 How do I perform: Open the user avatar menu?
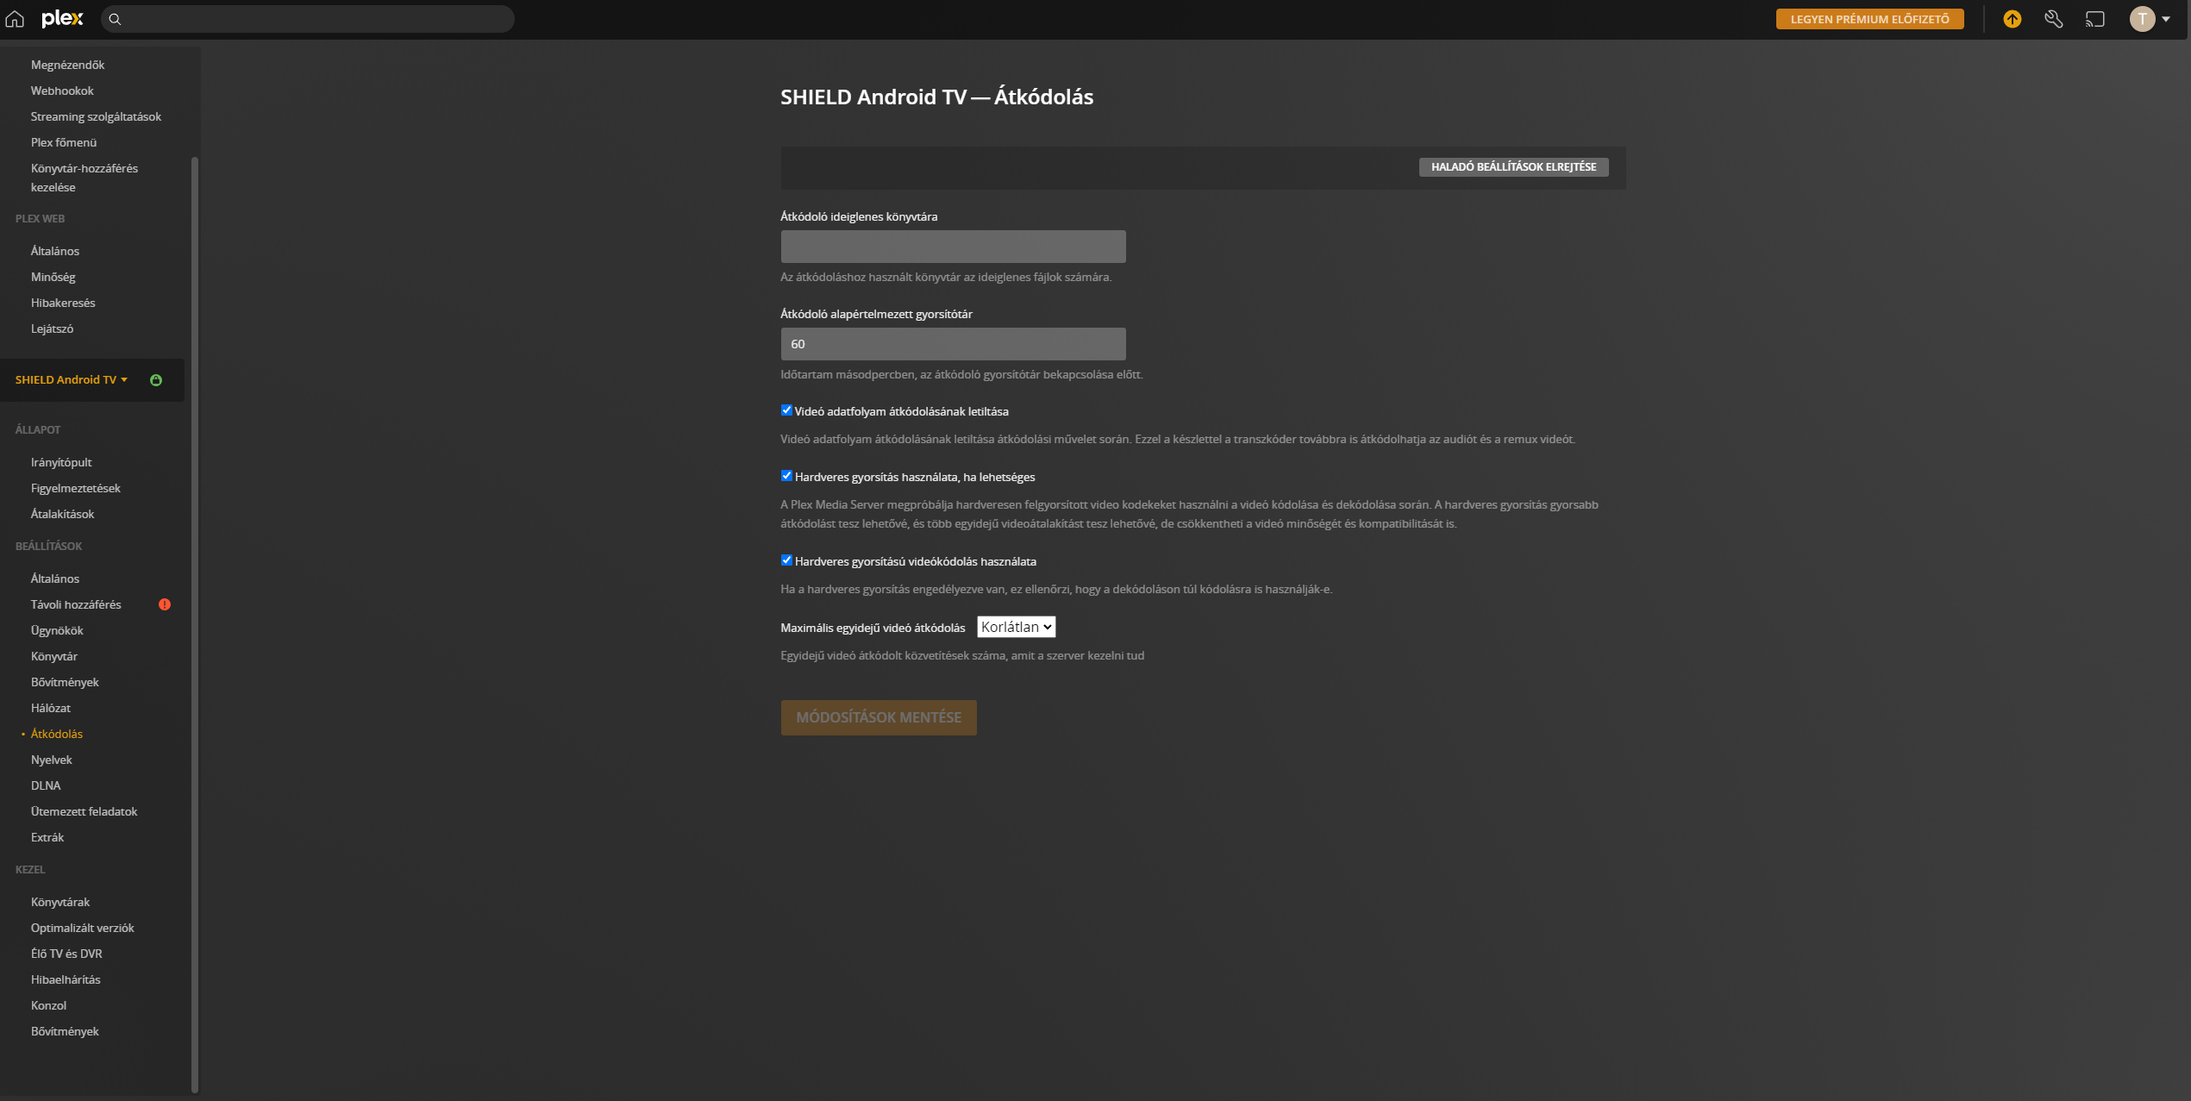2142,19
